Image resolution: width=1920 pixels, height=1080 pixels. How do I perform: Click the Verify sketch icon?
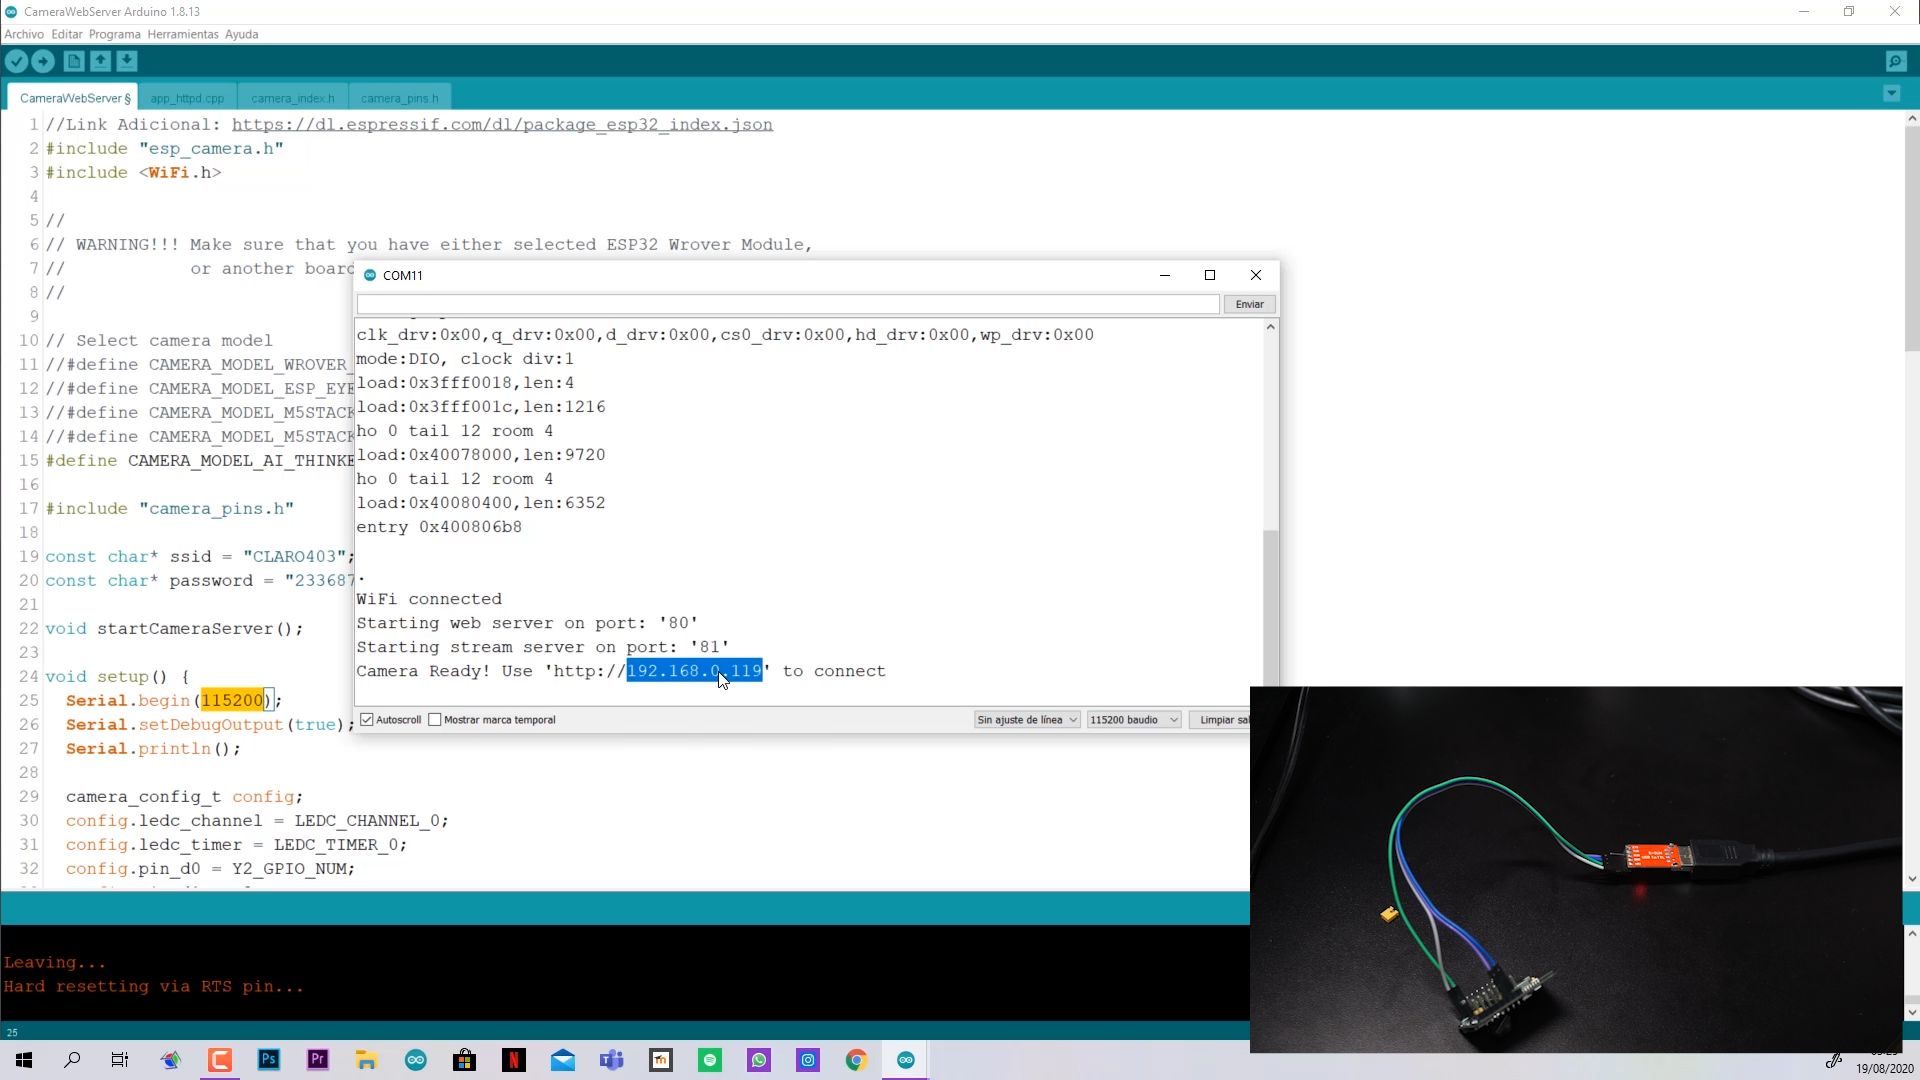tap(16, 61)
